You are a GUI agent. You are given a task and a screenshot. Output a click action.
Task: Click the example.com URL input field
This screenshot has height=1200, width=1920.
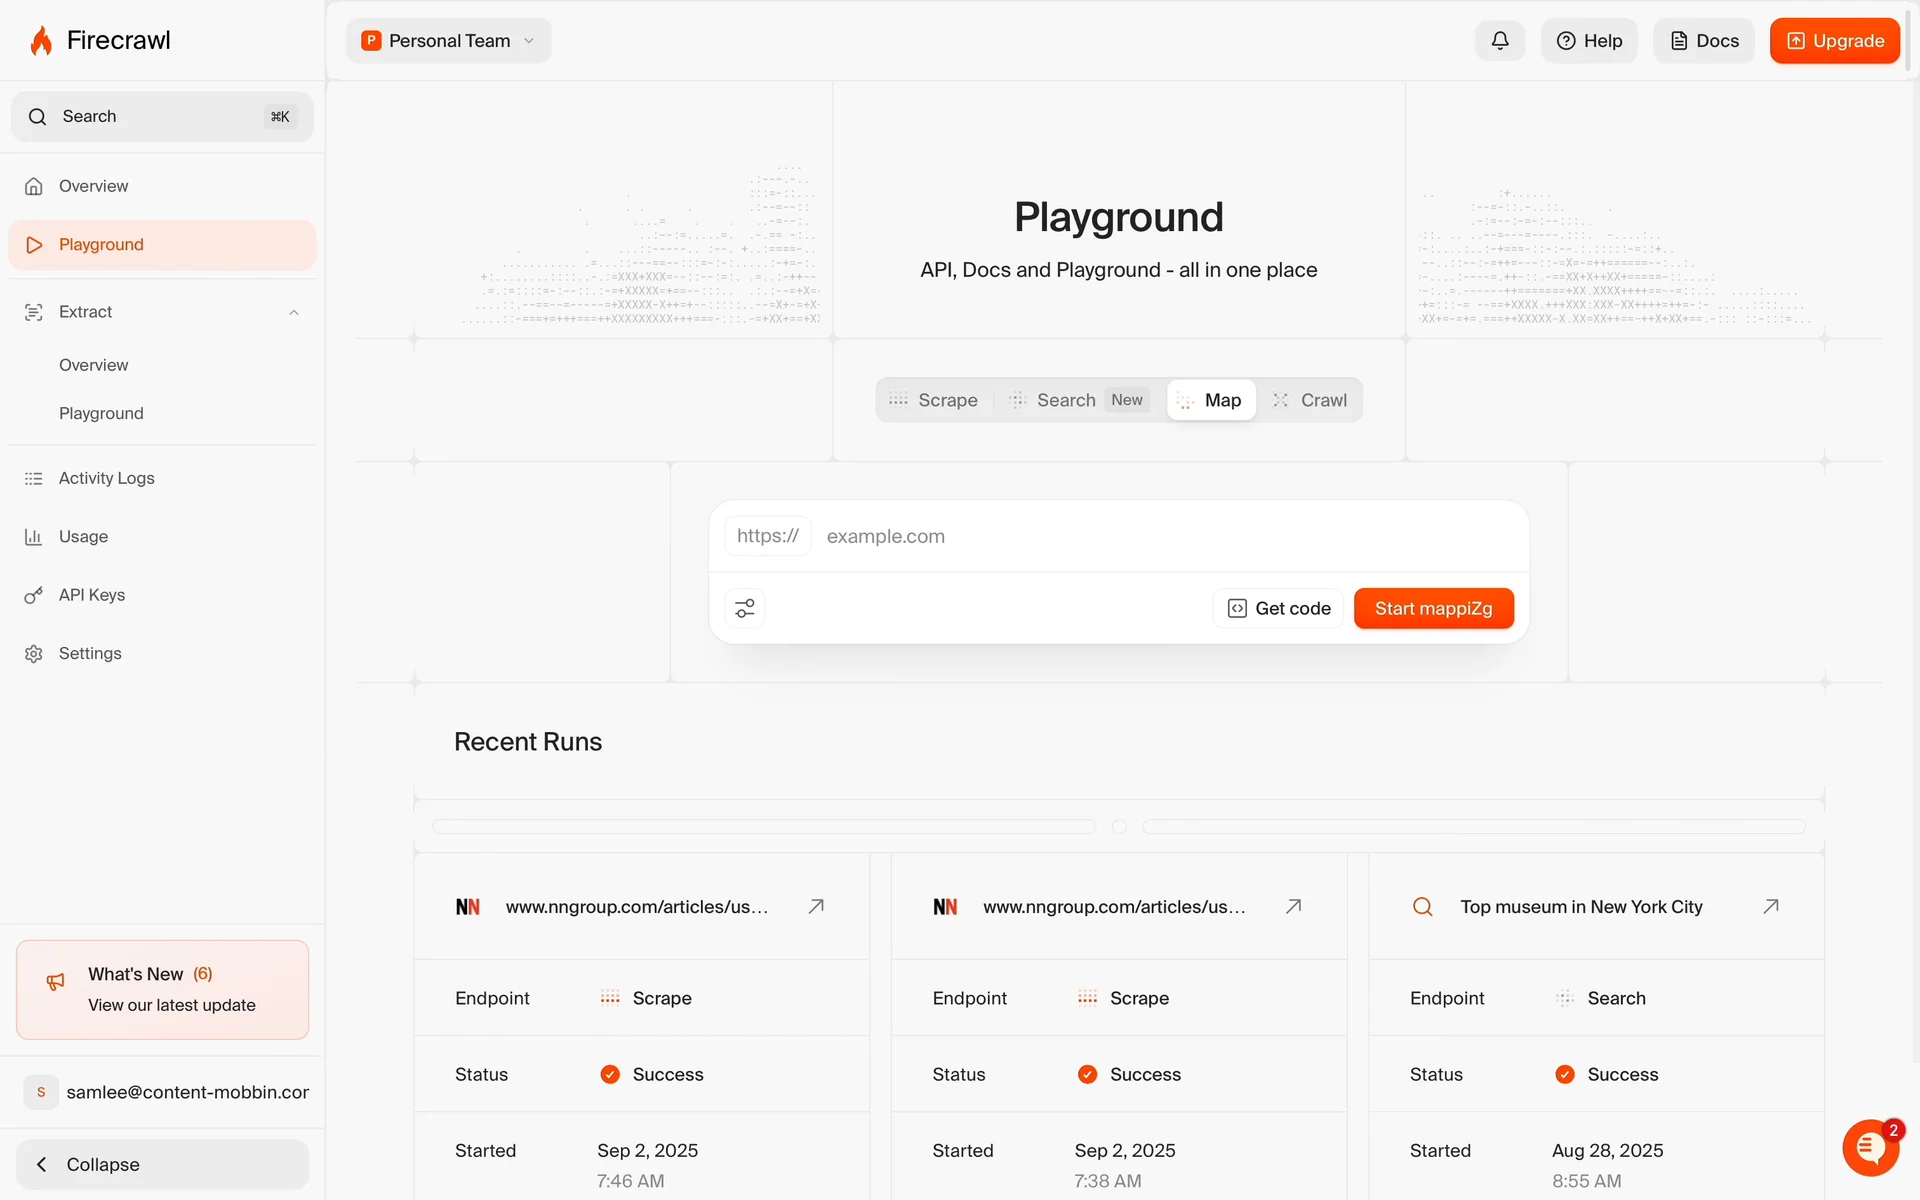coord(1160,536)
